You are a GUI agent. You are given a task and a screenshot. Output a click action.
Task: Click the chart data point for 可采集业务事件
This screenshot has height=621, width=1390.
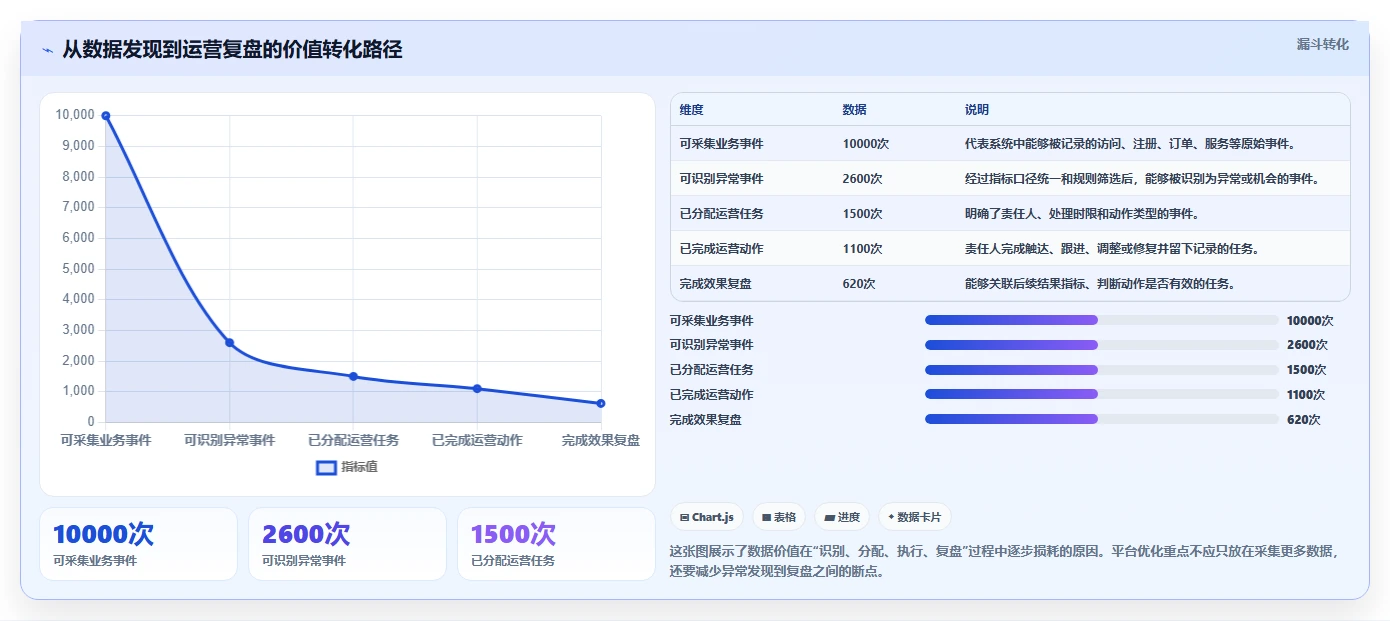pos(106,116)
